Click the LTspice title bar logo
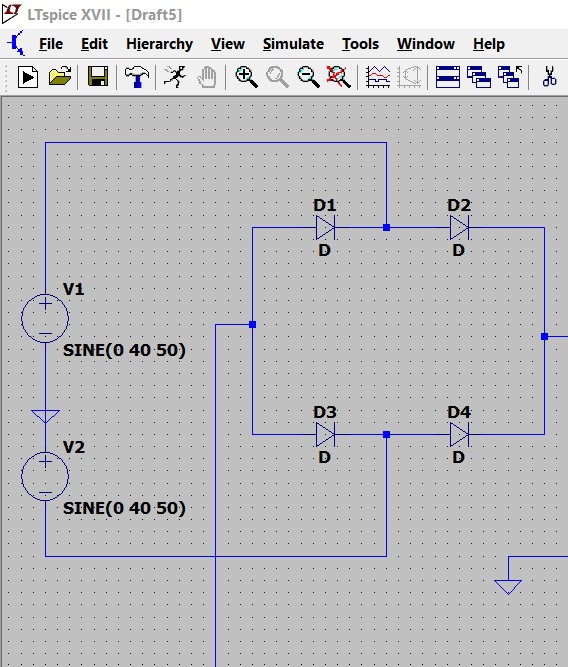 pos(11,14)
